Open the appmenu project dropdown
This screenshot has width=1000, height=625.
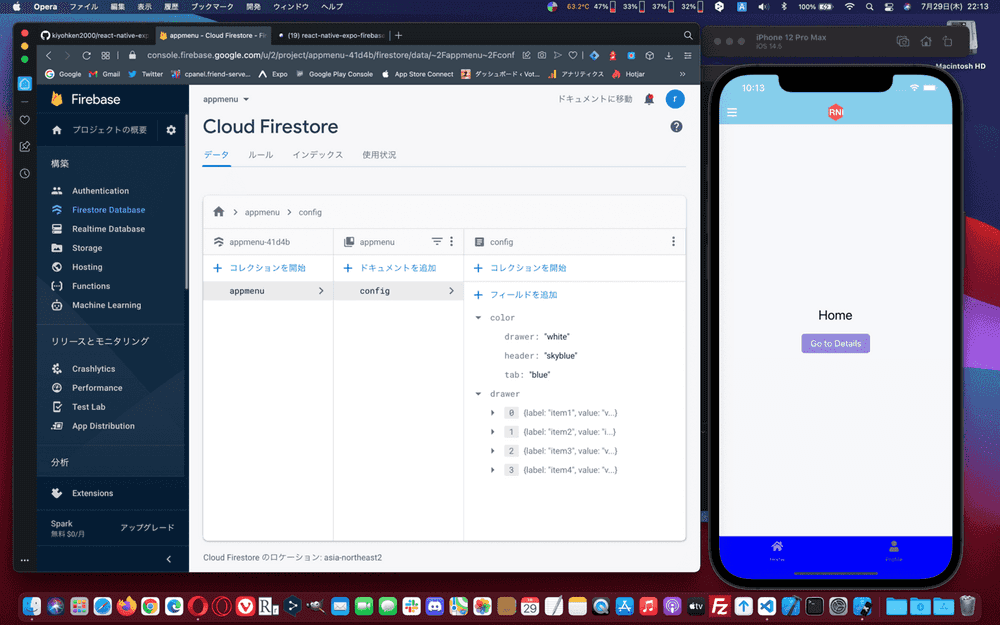coord(226,99)
